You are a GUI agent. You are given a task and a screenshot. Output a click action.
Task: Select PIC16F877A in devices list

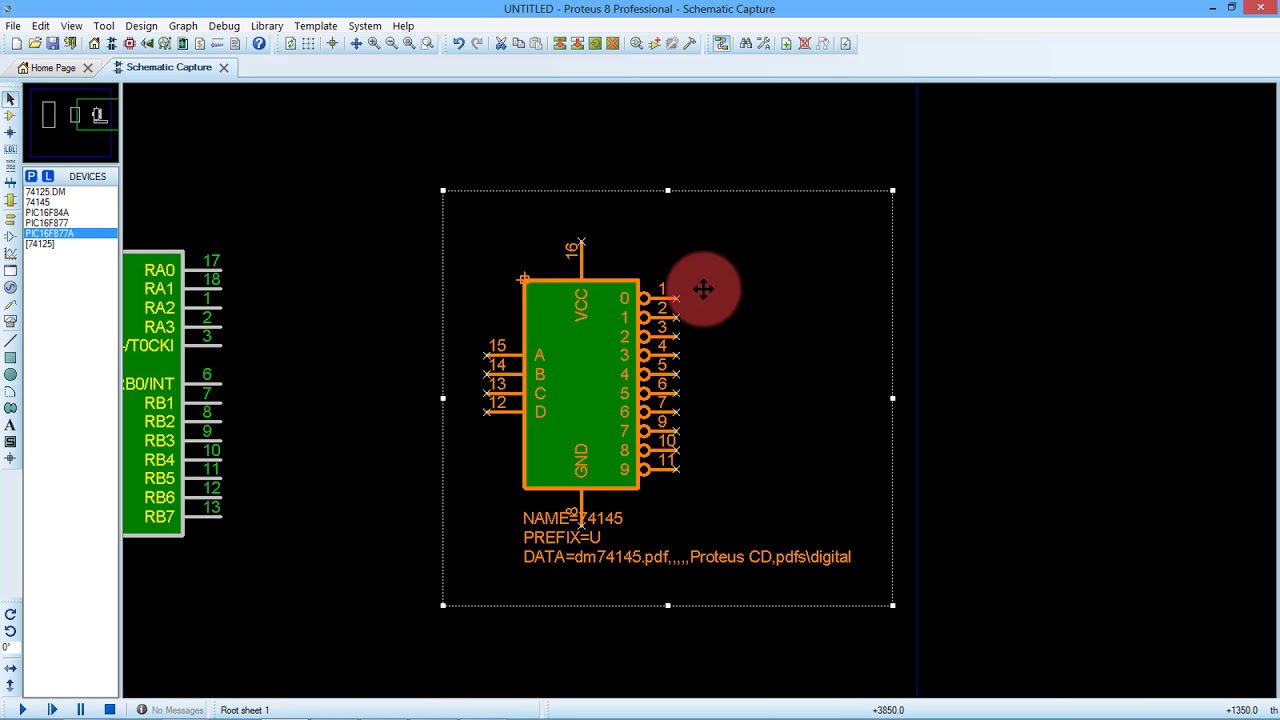[x=70, y=233]
